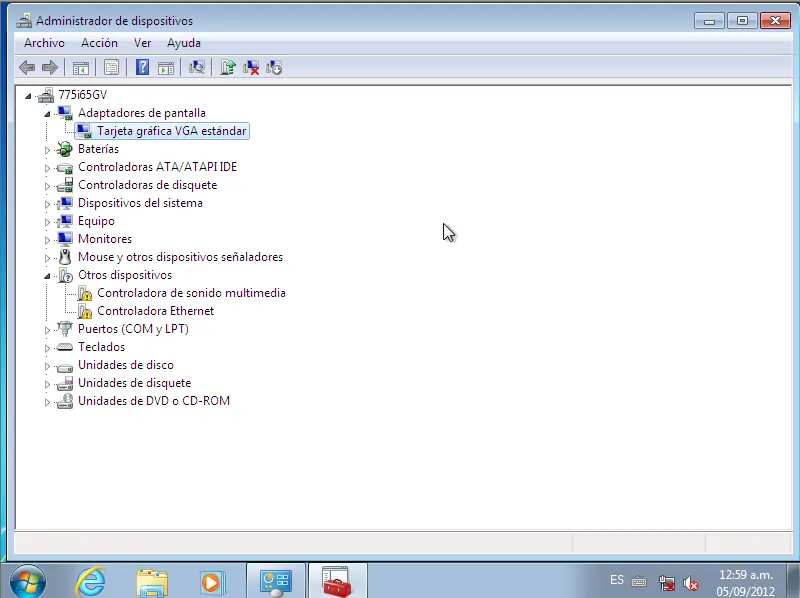Click the Scan for hardware changes icon
Viewport: 800px width, 598px height.
click(x=196, y=67)
